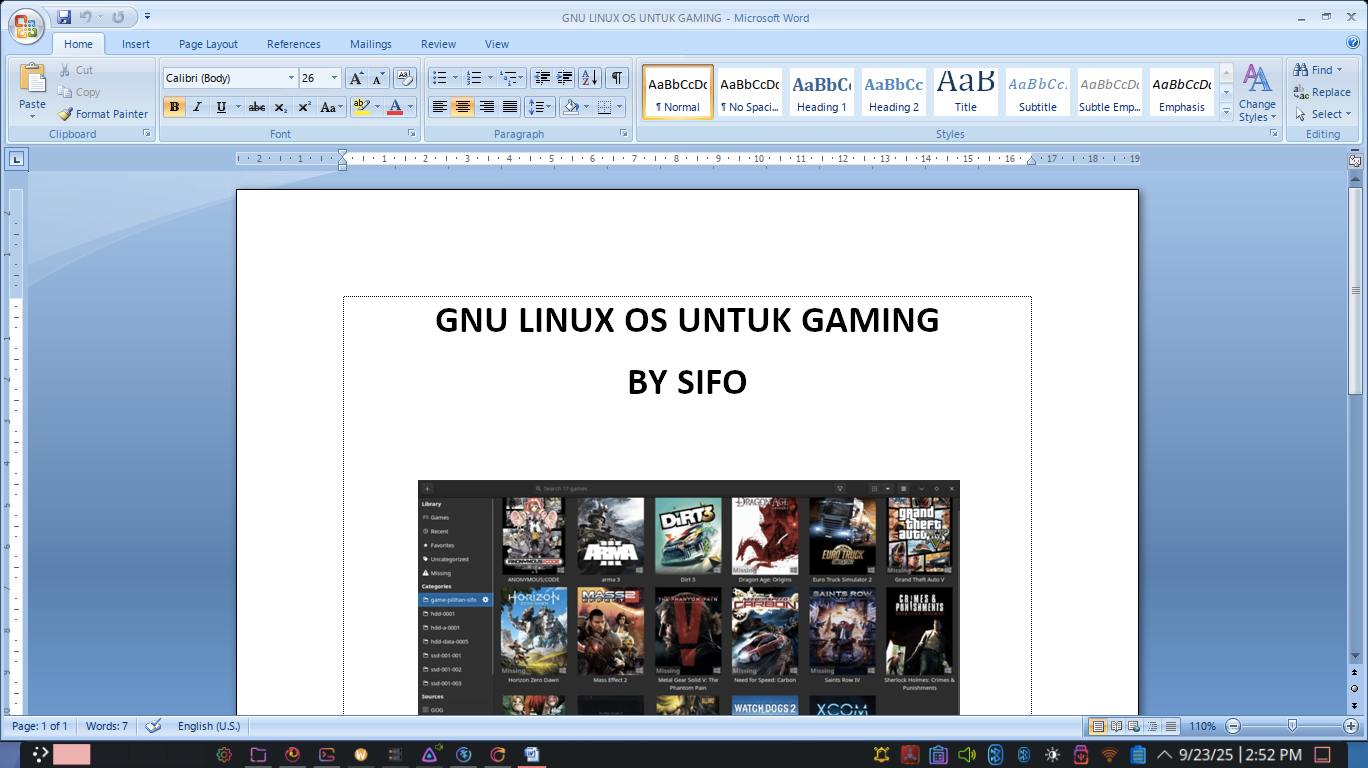The width and height of the screenshot is (1368, 768).
Task: Open Font dialog launcher
Action: (411, 133)
